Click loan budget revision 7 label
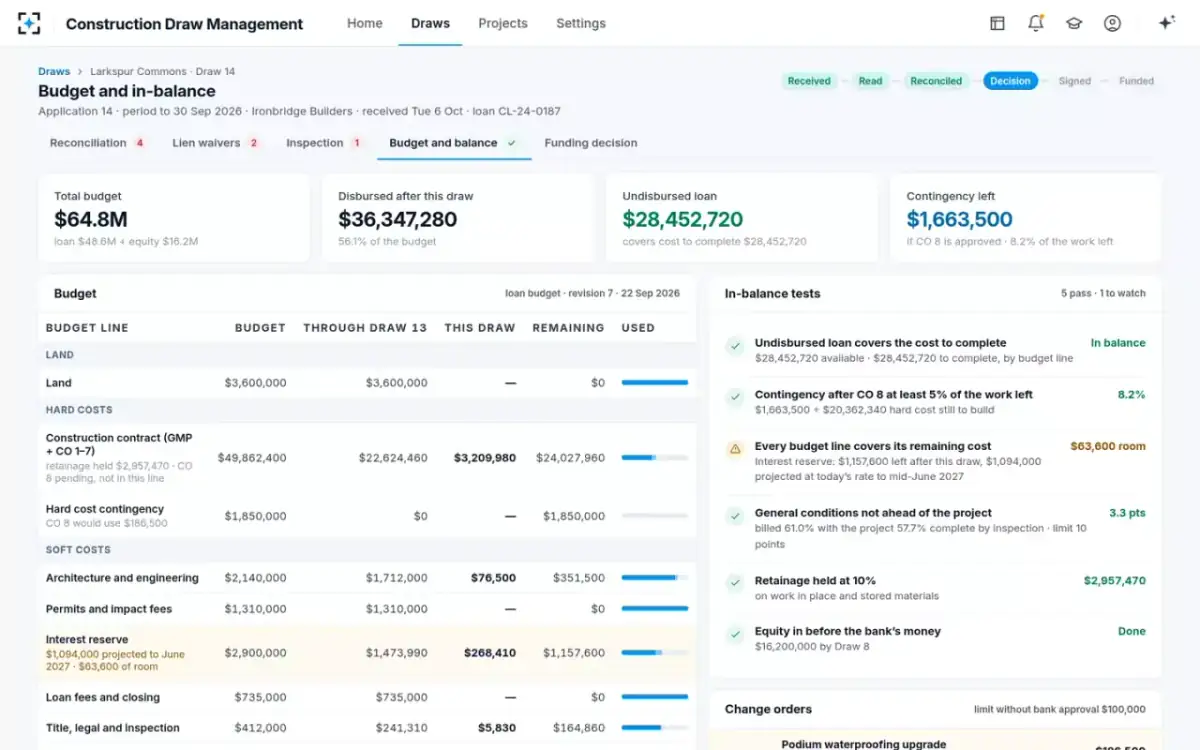Image resolution: width=1200 pixels, height=750 pixels. pos(592,294)
